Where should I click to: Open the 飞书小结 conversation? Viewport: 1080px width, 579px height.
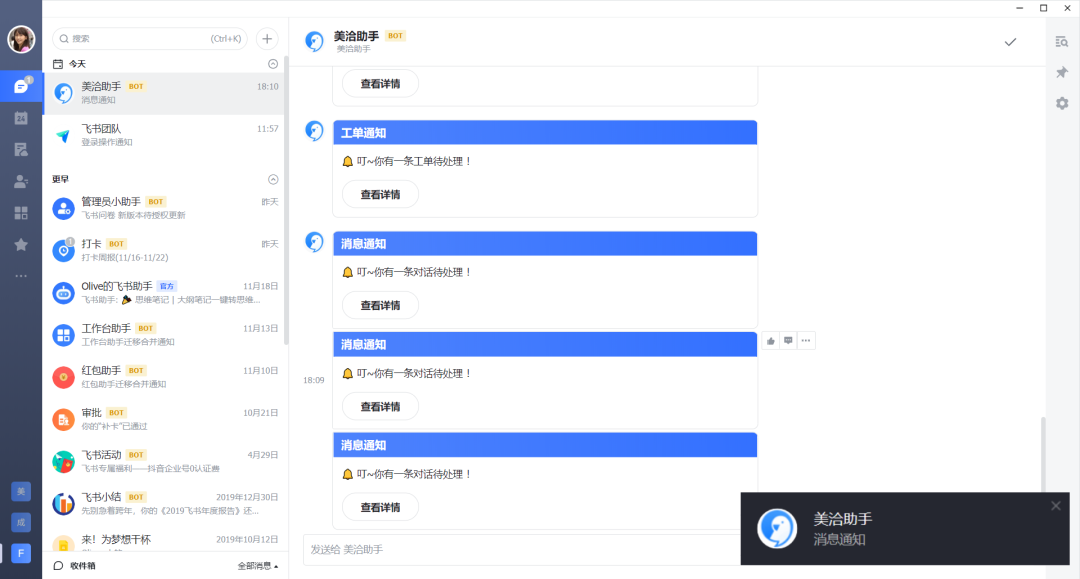tap(164, 503)
